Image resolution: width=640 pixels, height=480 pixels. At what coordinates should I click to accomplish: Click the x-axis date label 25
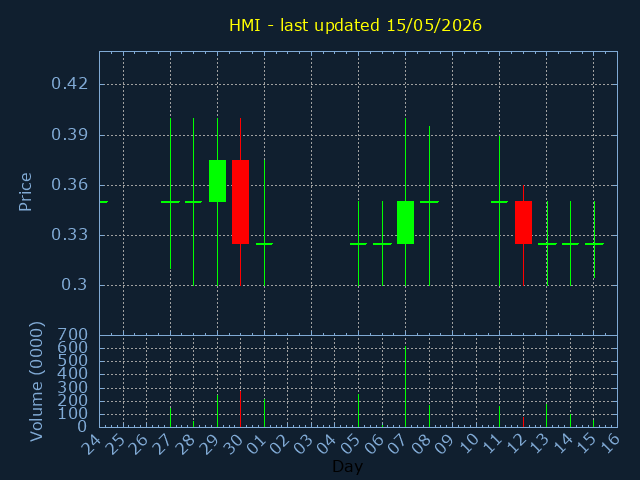click(115, 444)
